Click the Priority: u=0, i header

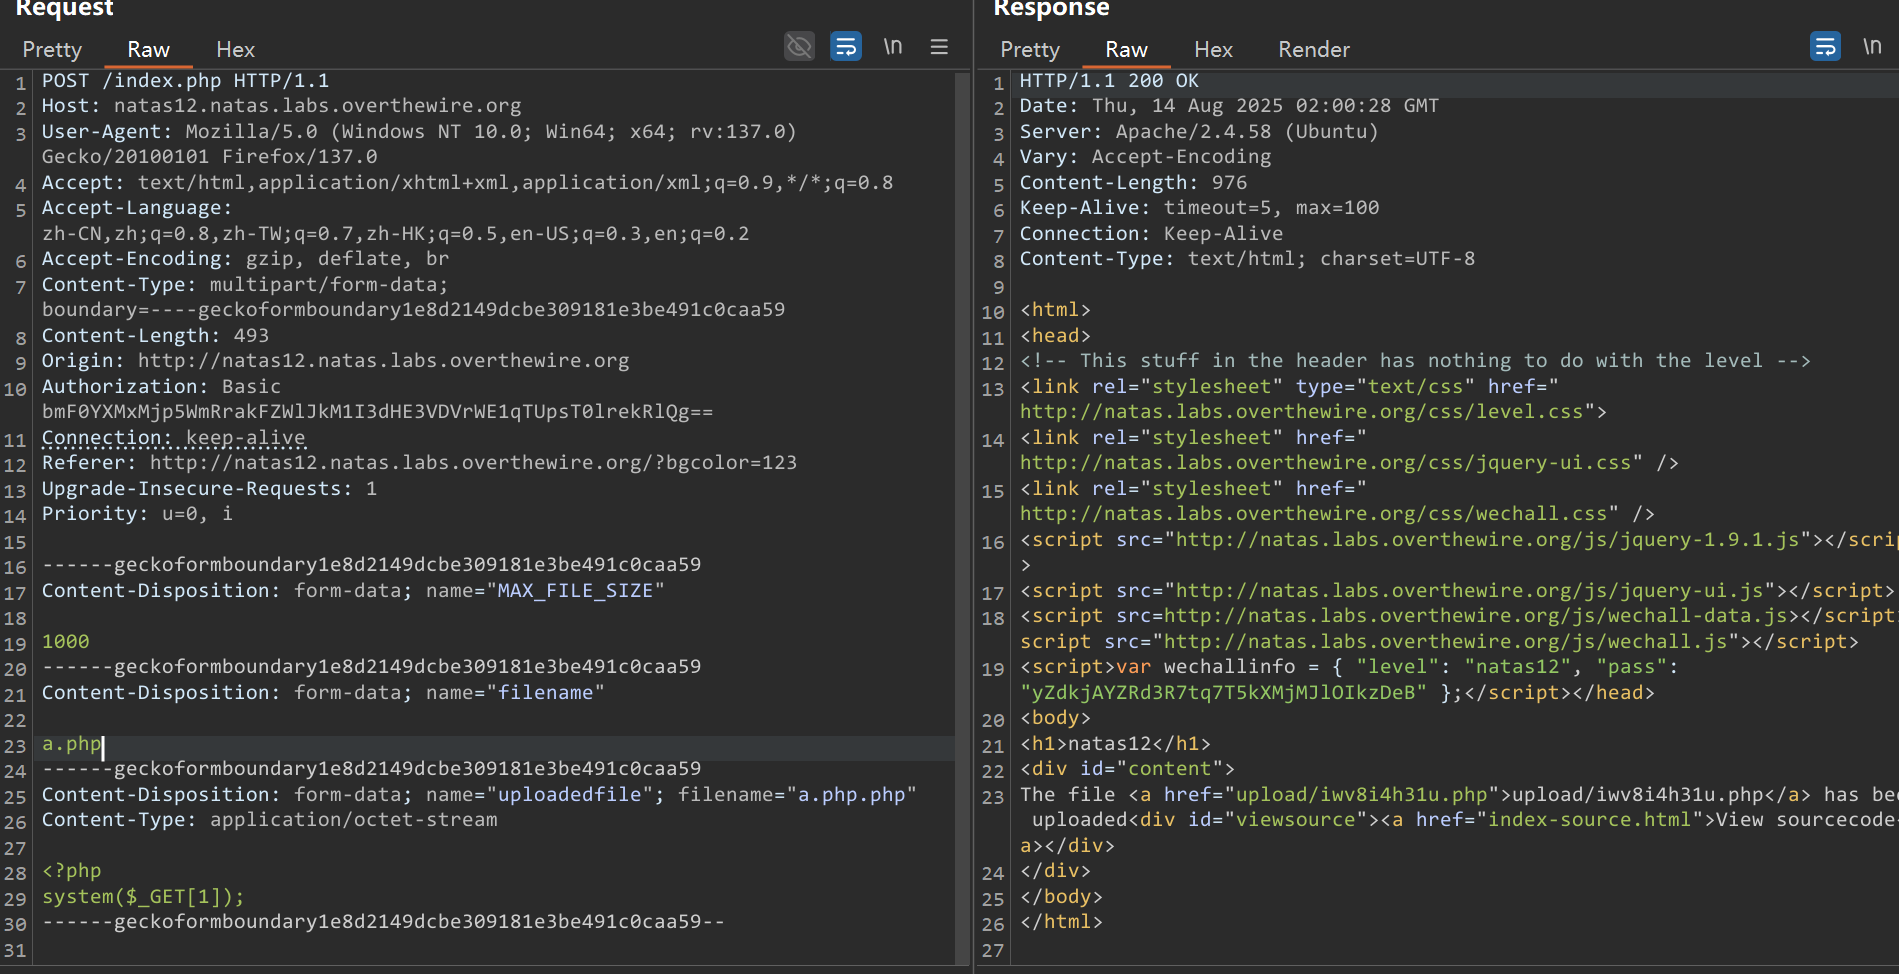(x=137, y=513)
